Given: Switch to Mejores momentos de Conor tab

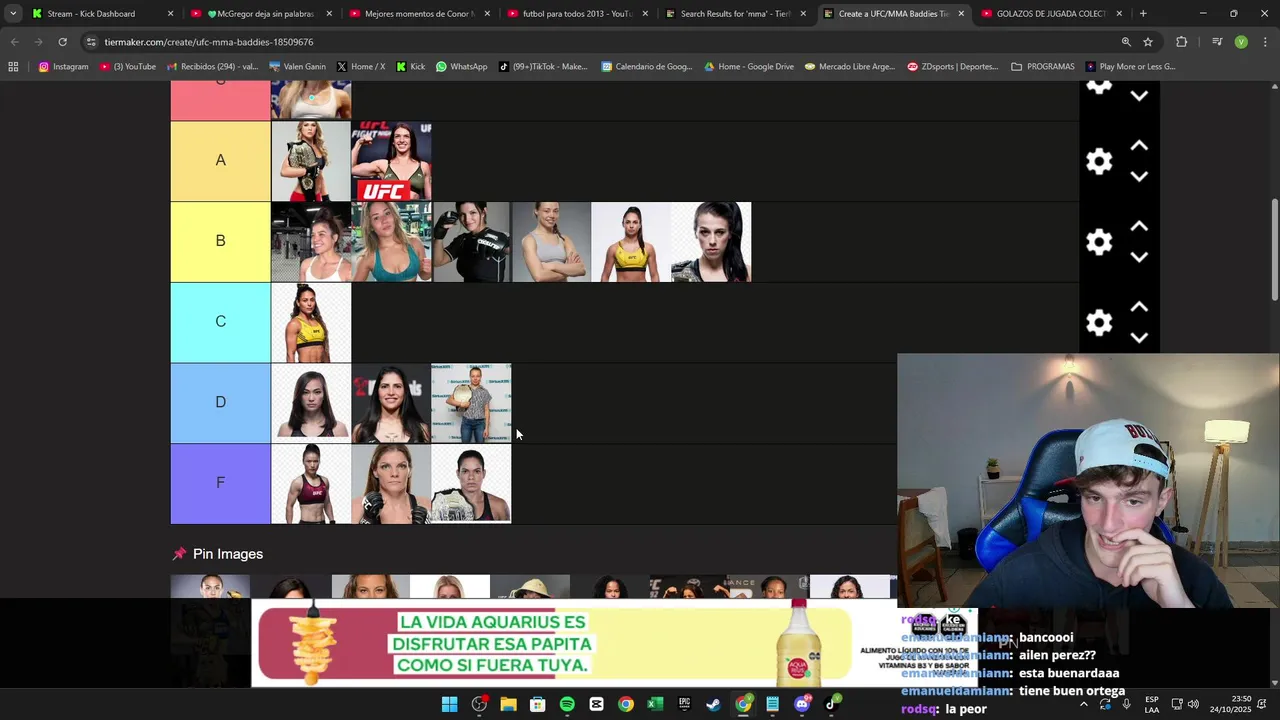Looking at the screenshot, I should click(x=418, y=14).
